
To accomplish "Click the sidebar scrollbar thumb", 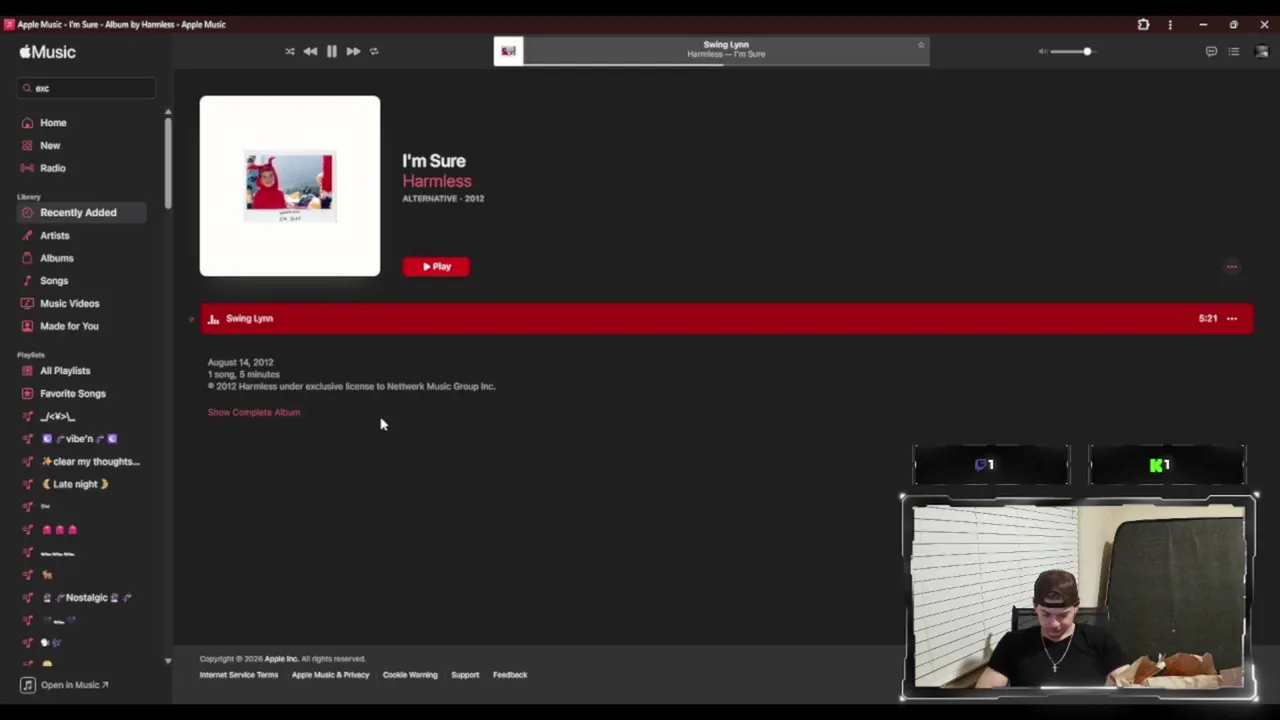I will tap(168, 163).
